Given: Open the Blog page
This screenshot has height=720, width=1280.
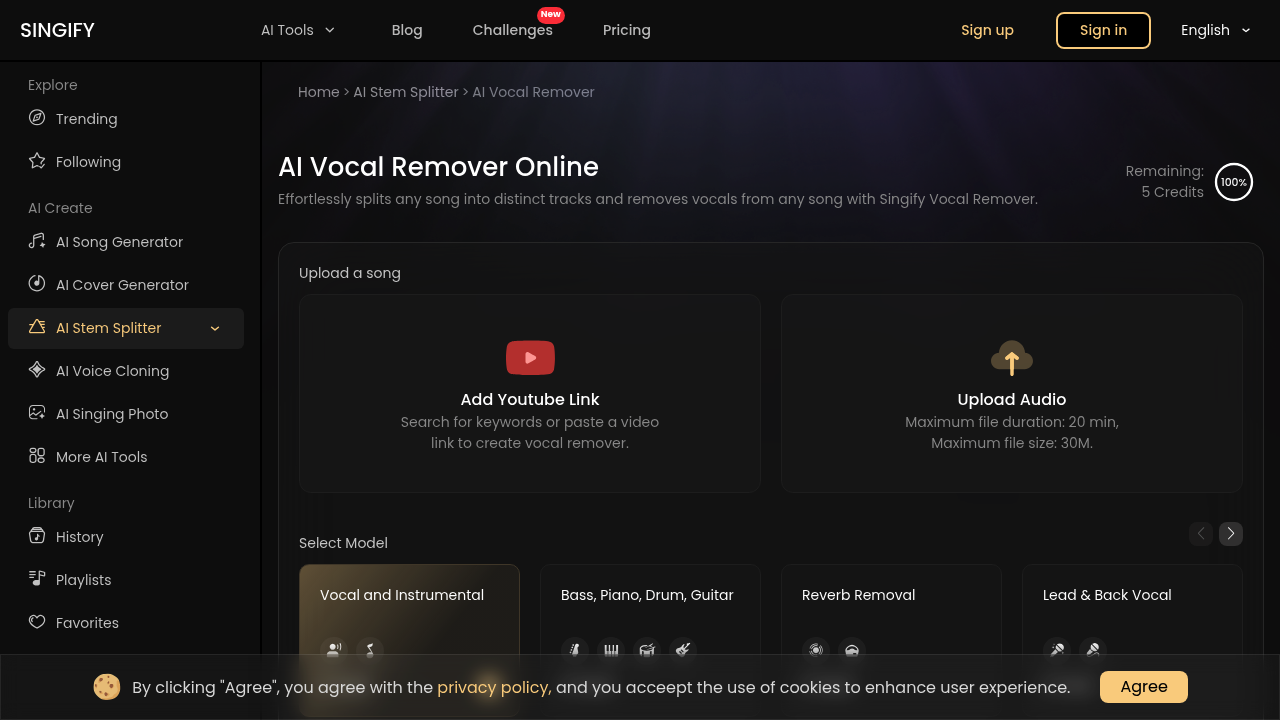Looking at the screenshot, I should tap(407, 30).
